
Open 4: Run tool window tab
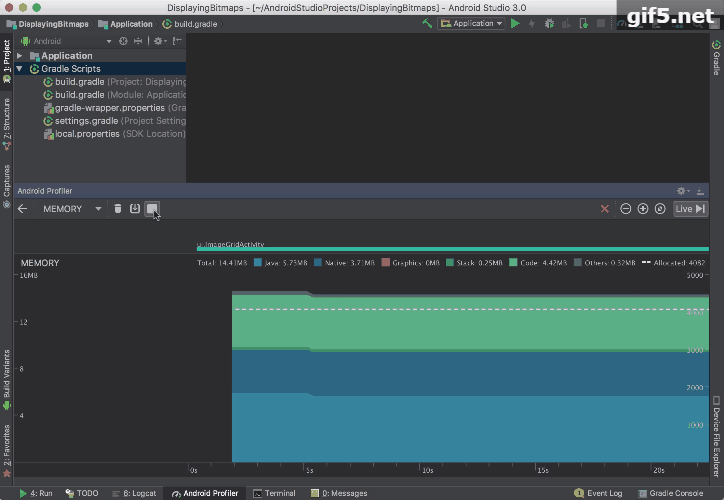coord(36,493)
